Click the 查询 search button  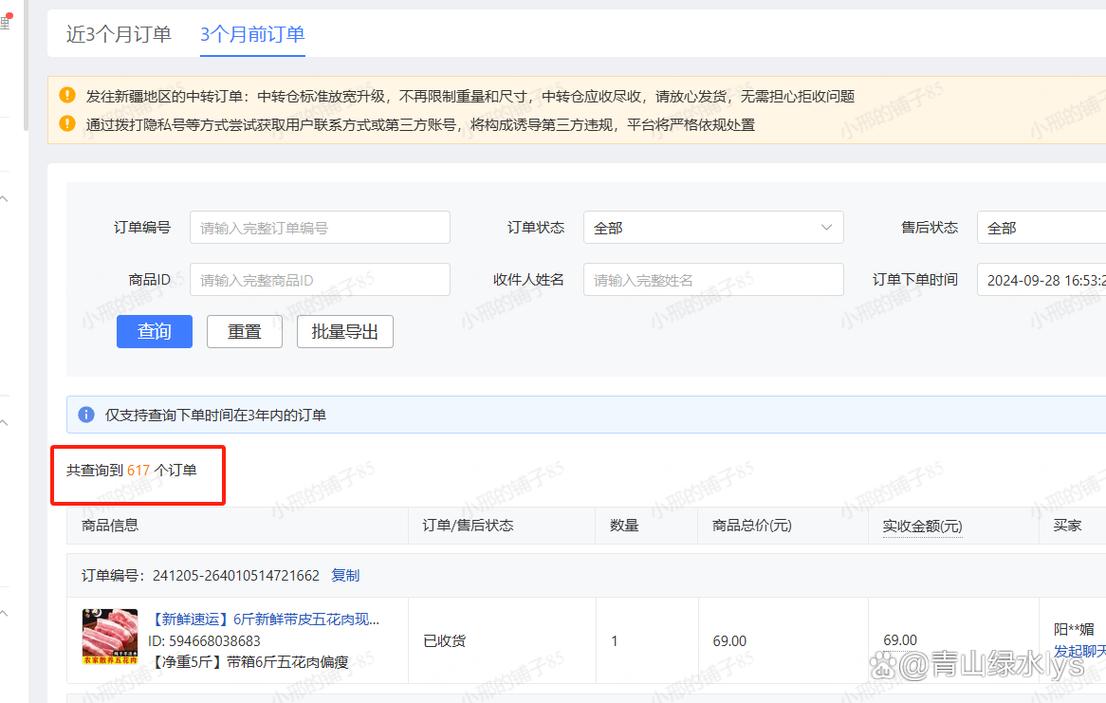pos(154,331)
